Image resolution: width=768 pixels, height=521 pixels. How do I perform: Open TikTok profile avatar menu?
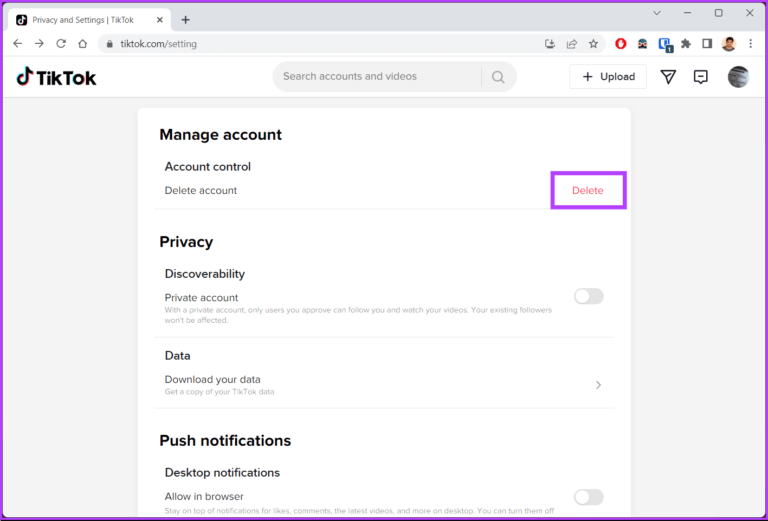click(x=738, y=77)
